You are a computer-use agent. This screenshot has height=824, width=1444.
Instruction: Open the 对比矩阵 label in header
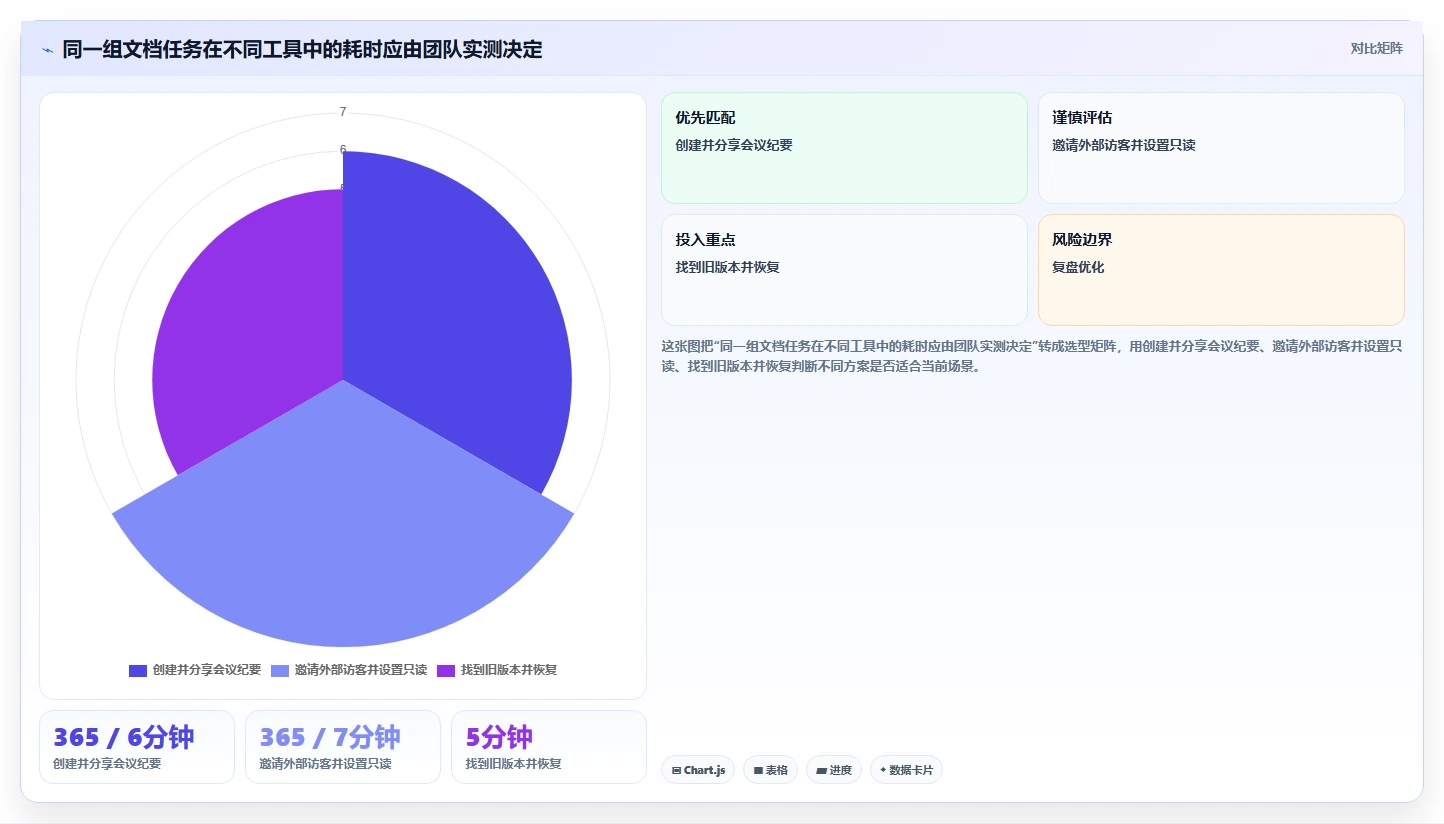coord(1376,48)
